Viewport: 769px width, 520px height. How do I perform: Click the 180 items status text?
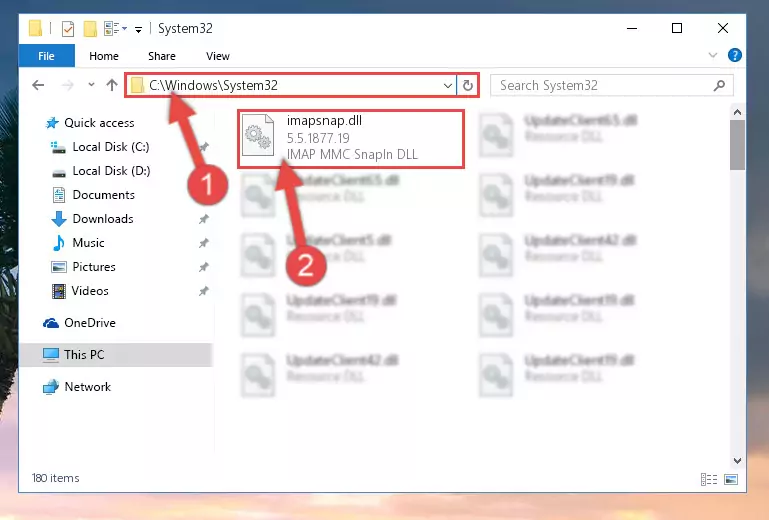[55, 478]
